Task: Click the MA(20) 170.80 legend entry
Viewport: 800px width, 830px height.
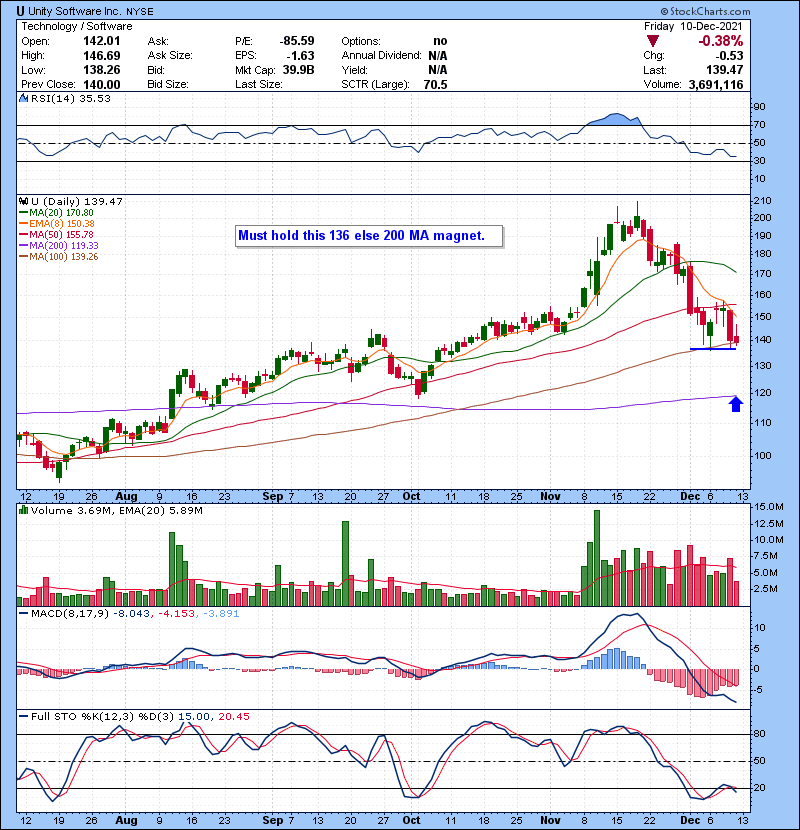Action: pyautogui.click(x=62, y=213)
